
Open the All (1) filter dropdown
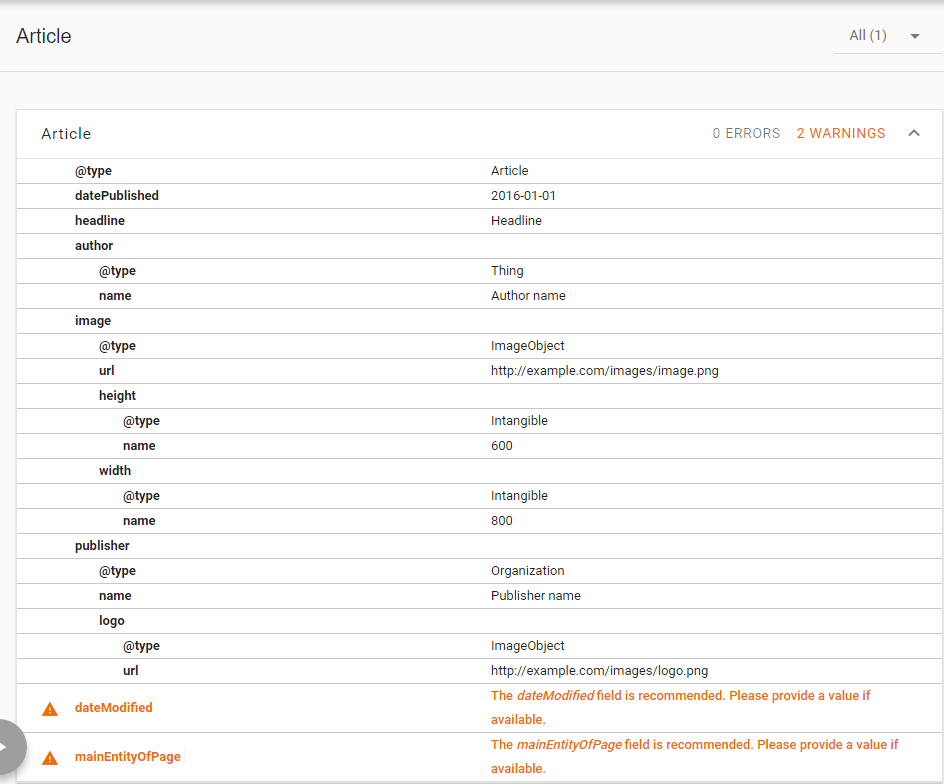click(x=884, y=36)
